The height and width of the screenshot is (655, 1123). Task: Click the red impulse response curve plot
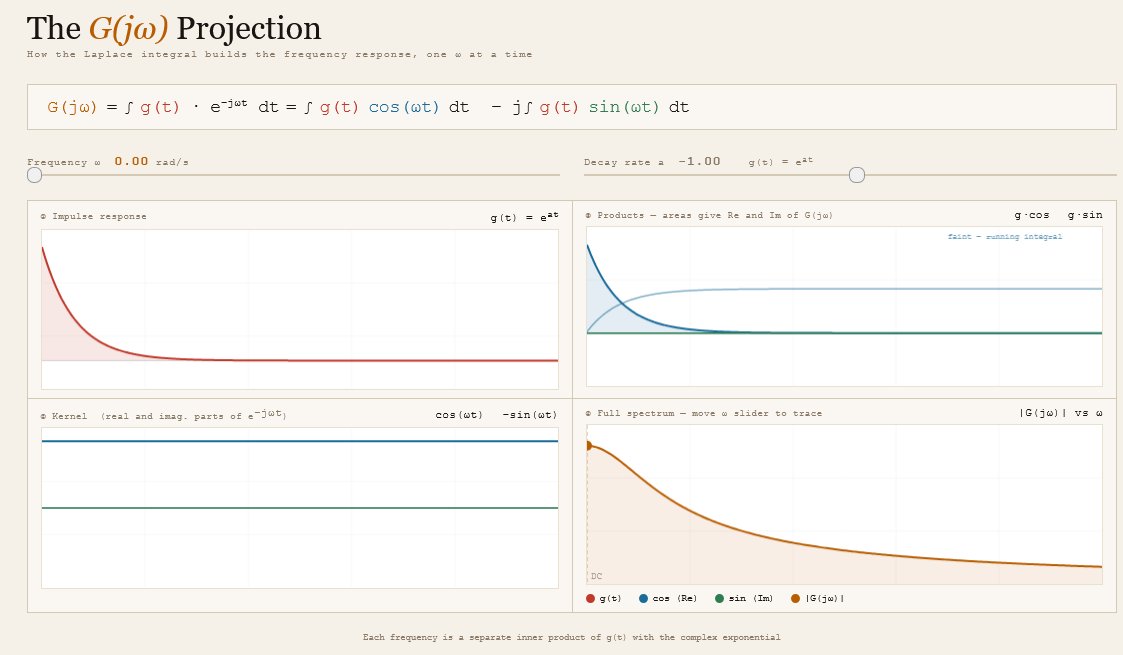coord(299,309)
